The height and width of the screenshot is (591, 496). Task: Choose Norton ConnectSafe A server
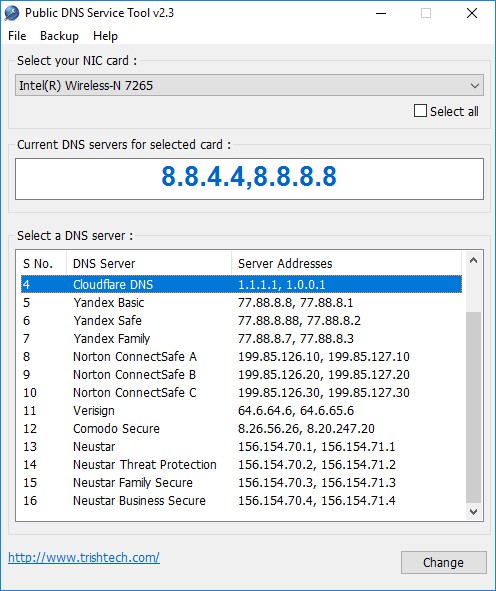[241, 357]
